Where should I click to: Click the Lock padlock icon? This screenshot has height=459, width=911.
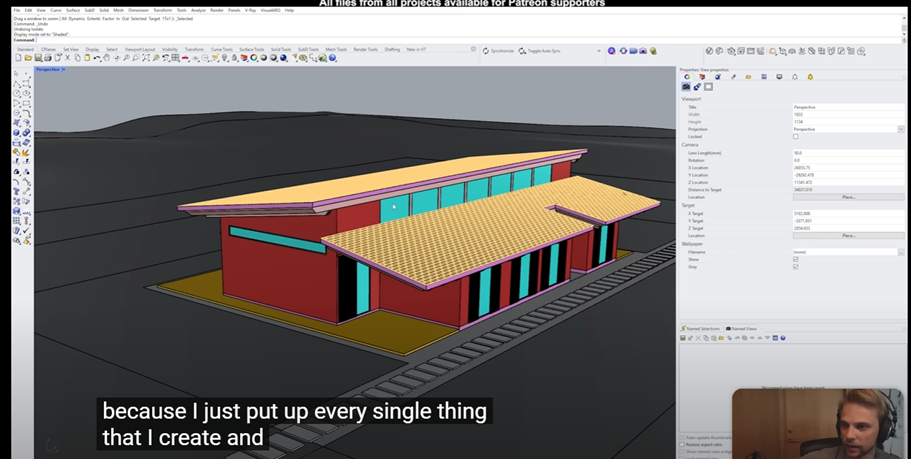pos(234,58)
